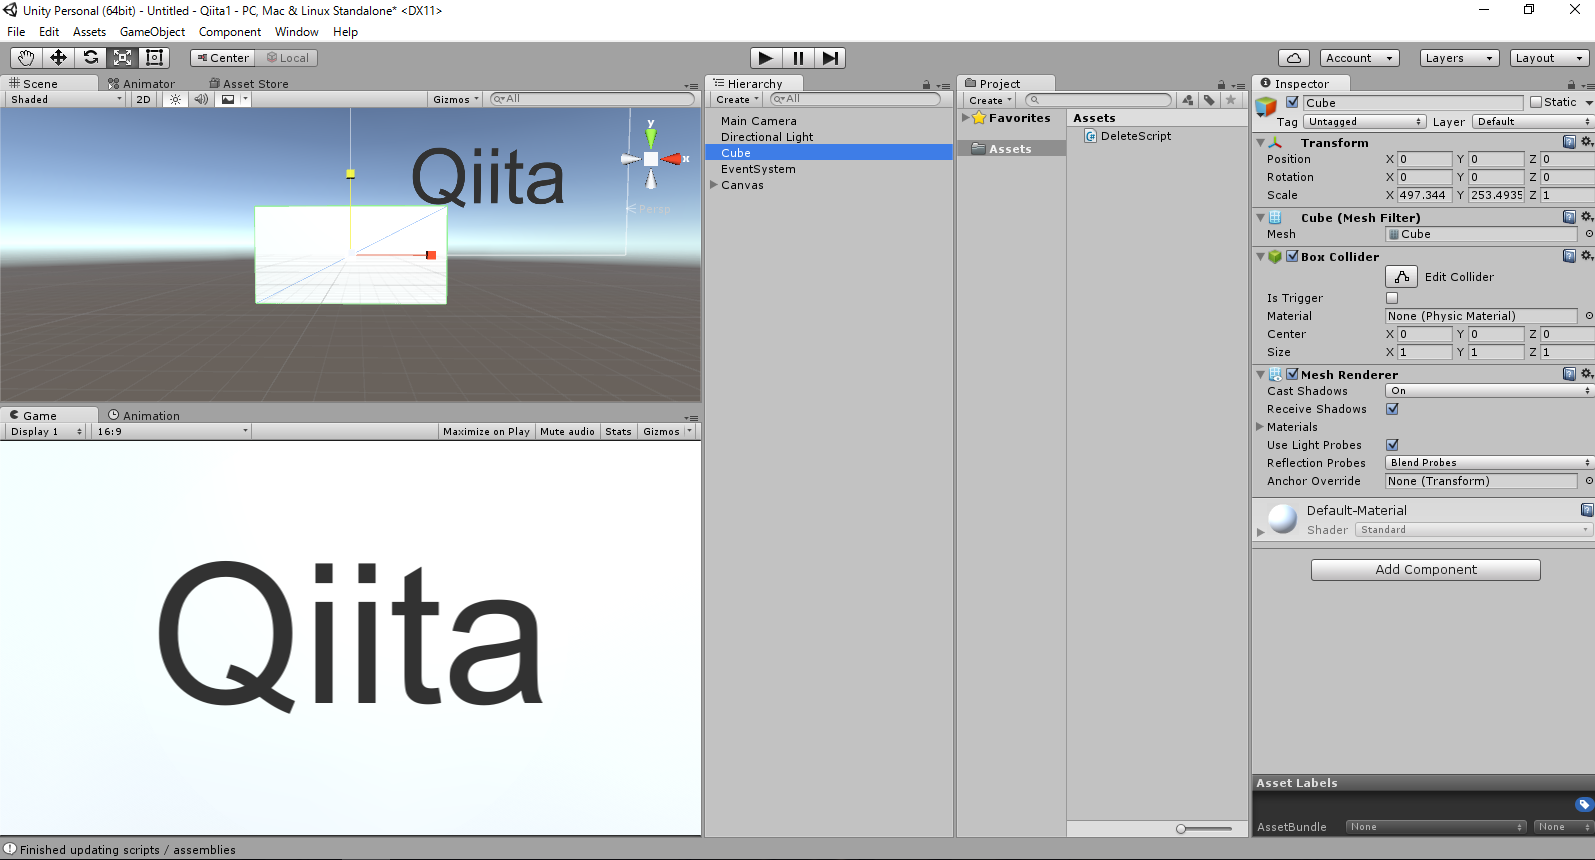Viewport: 1595px width, 860px height.
Task: Open the Reflection Probes dropdown
Action: 1489,463
